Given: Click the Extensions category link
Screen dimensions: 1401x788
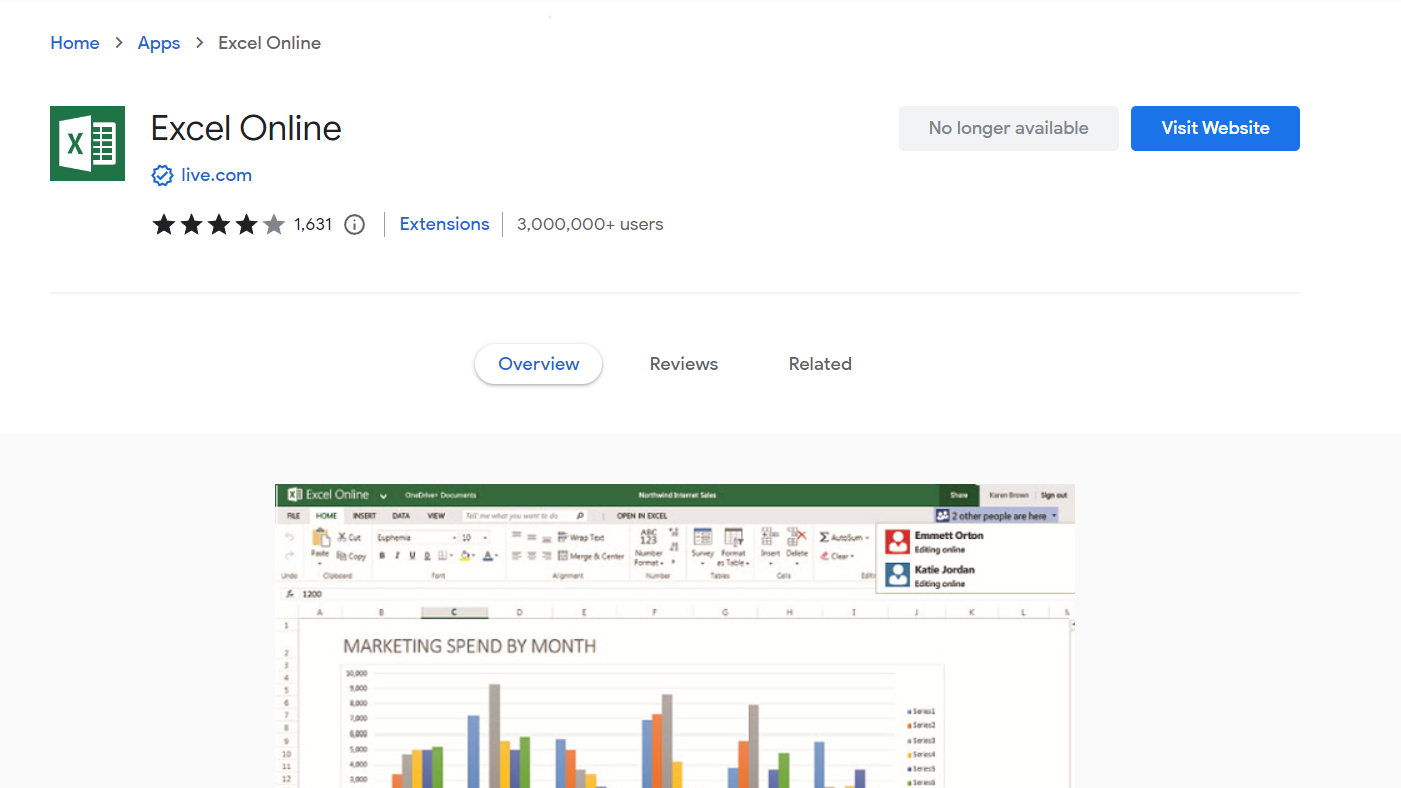Looking at the screenshot, I should (x=444, y=224).
